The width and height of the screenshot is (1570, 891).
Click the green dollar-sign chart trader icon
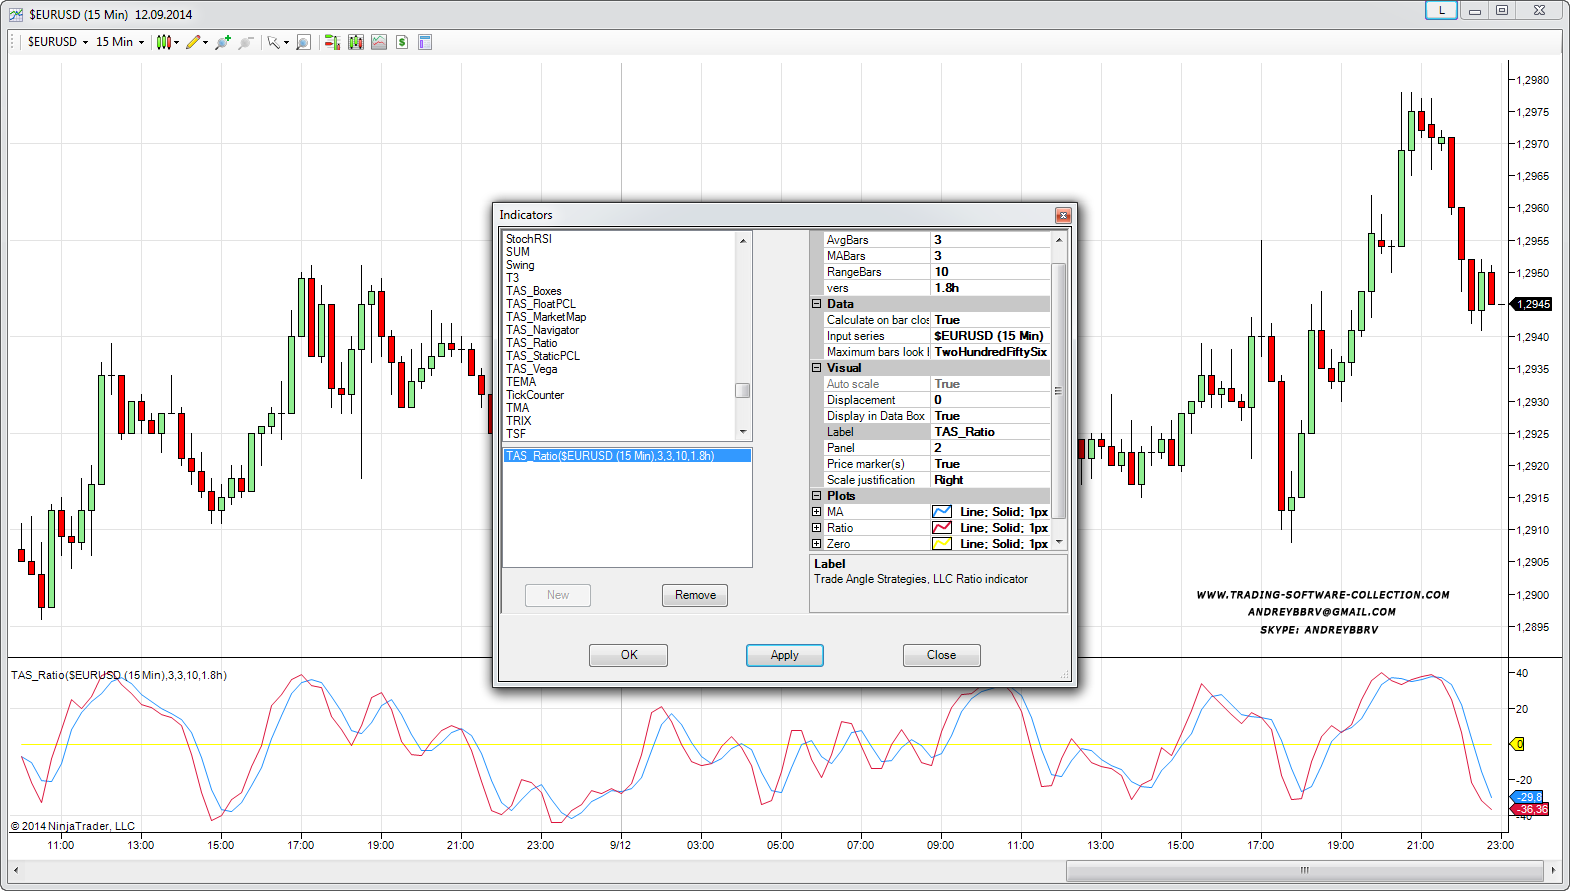tap(402, 42)
